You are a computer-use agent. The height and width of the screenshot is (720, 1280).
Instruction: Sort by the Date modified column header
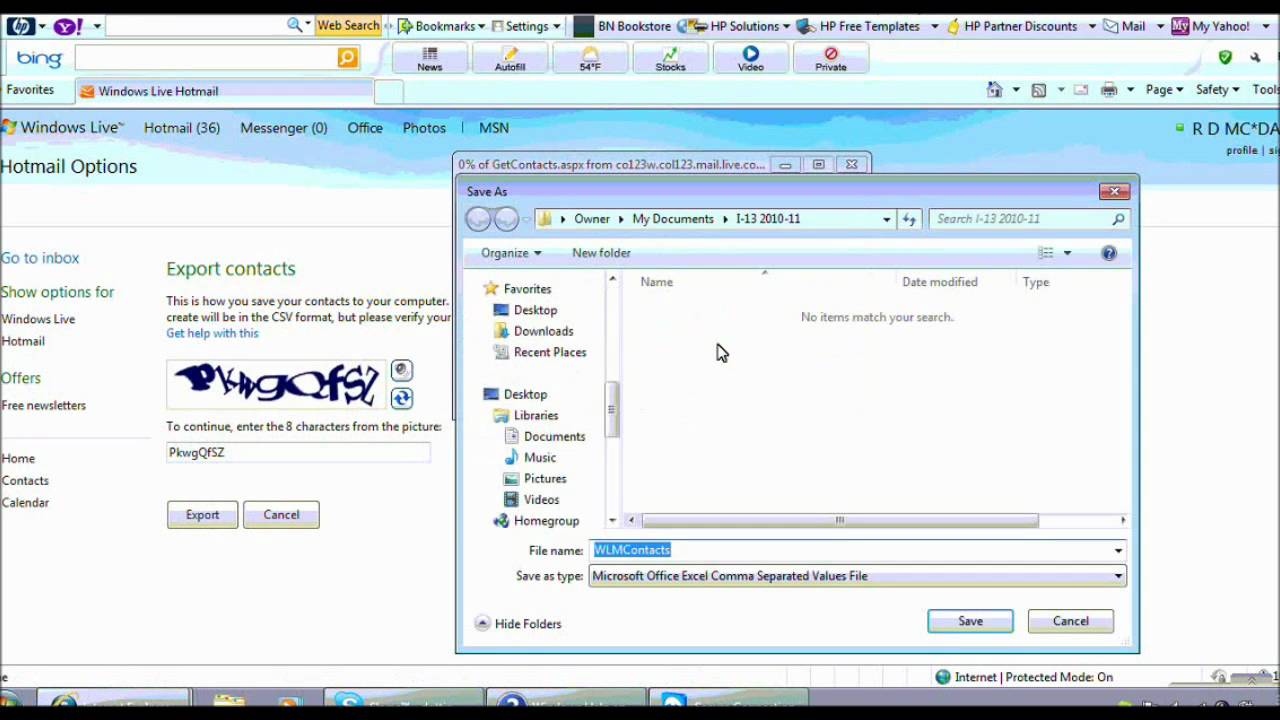pyautogui.click(x=940, y=282)
